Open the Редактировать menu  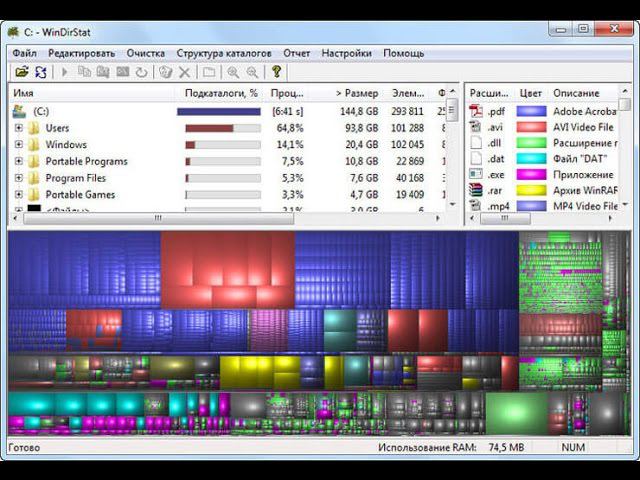pyautogui.click(x=82, y=53)
